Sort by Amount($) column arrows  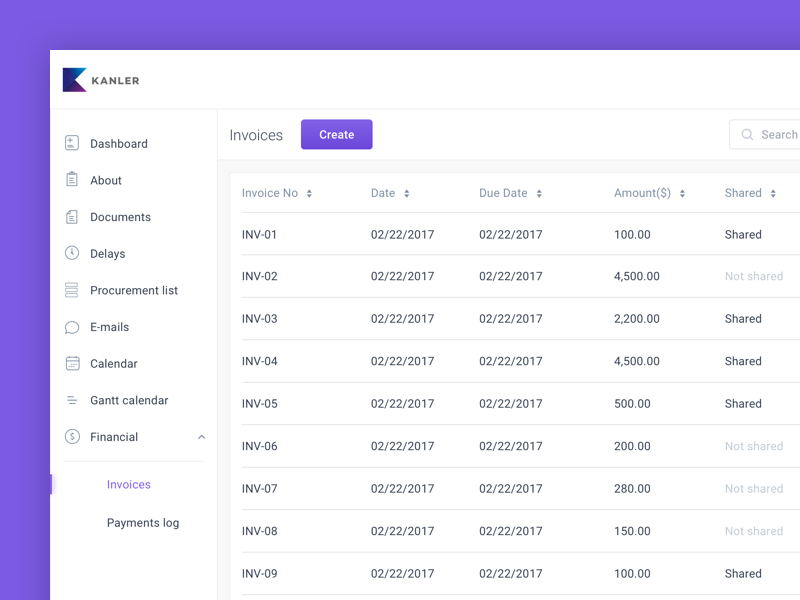click(682, 193)
